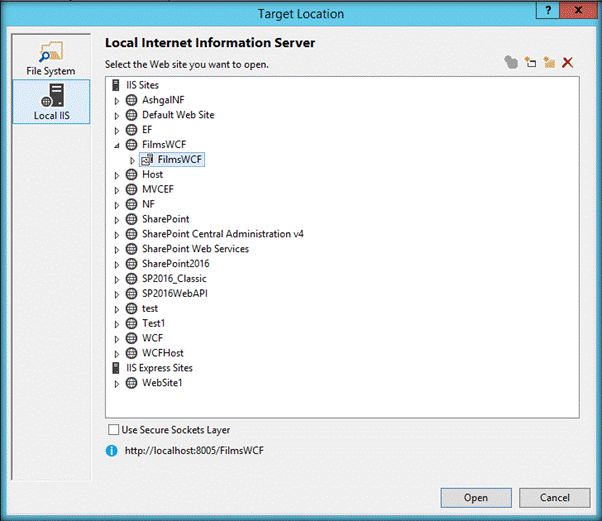Click the Create New Virtual Directory icon
Image resolution: width=602 pixels, height=521 pixels.
coord(549,62)
